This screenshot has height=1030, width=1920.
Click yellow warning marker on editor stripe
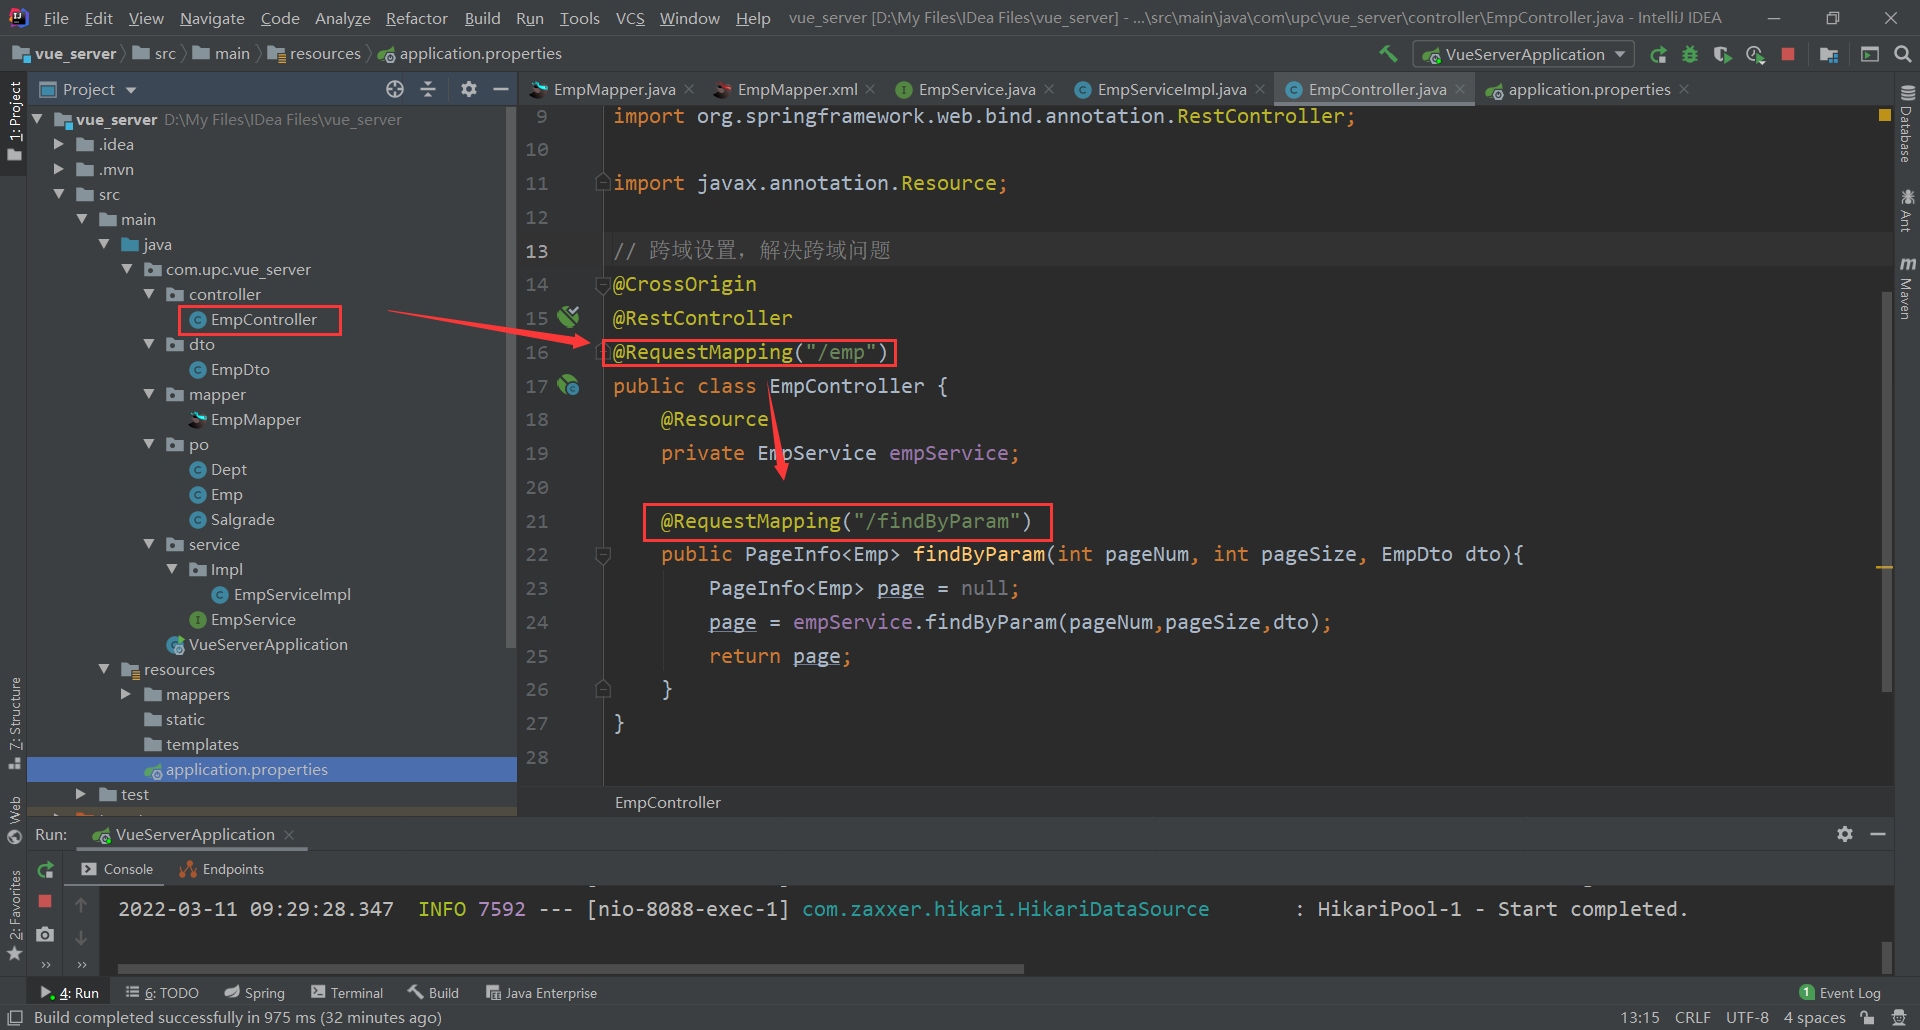point(1885,567)
